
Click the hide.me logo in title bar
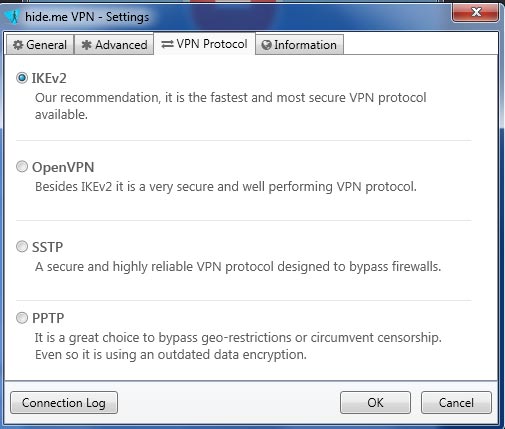coord(13,16)
